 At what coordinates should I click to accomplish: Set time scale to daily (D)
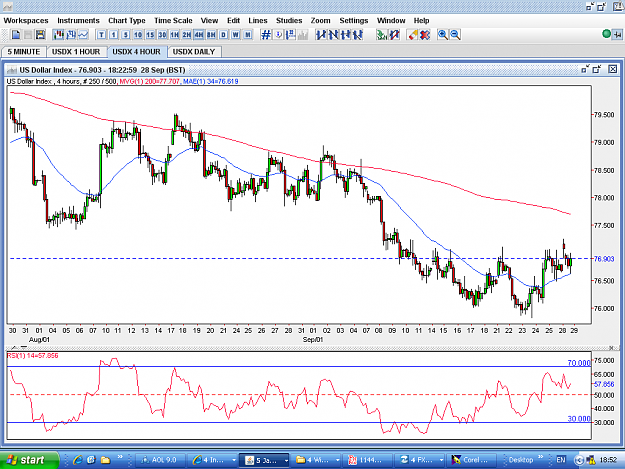223,35
